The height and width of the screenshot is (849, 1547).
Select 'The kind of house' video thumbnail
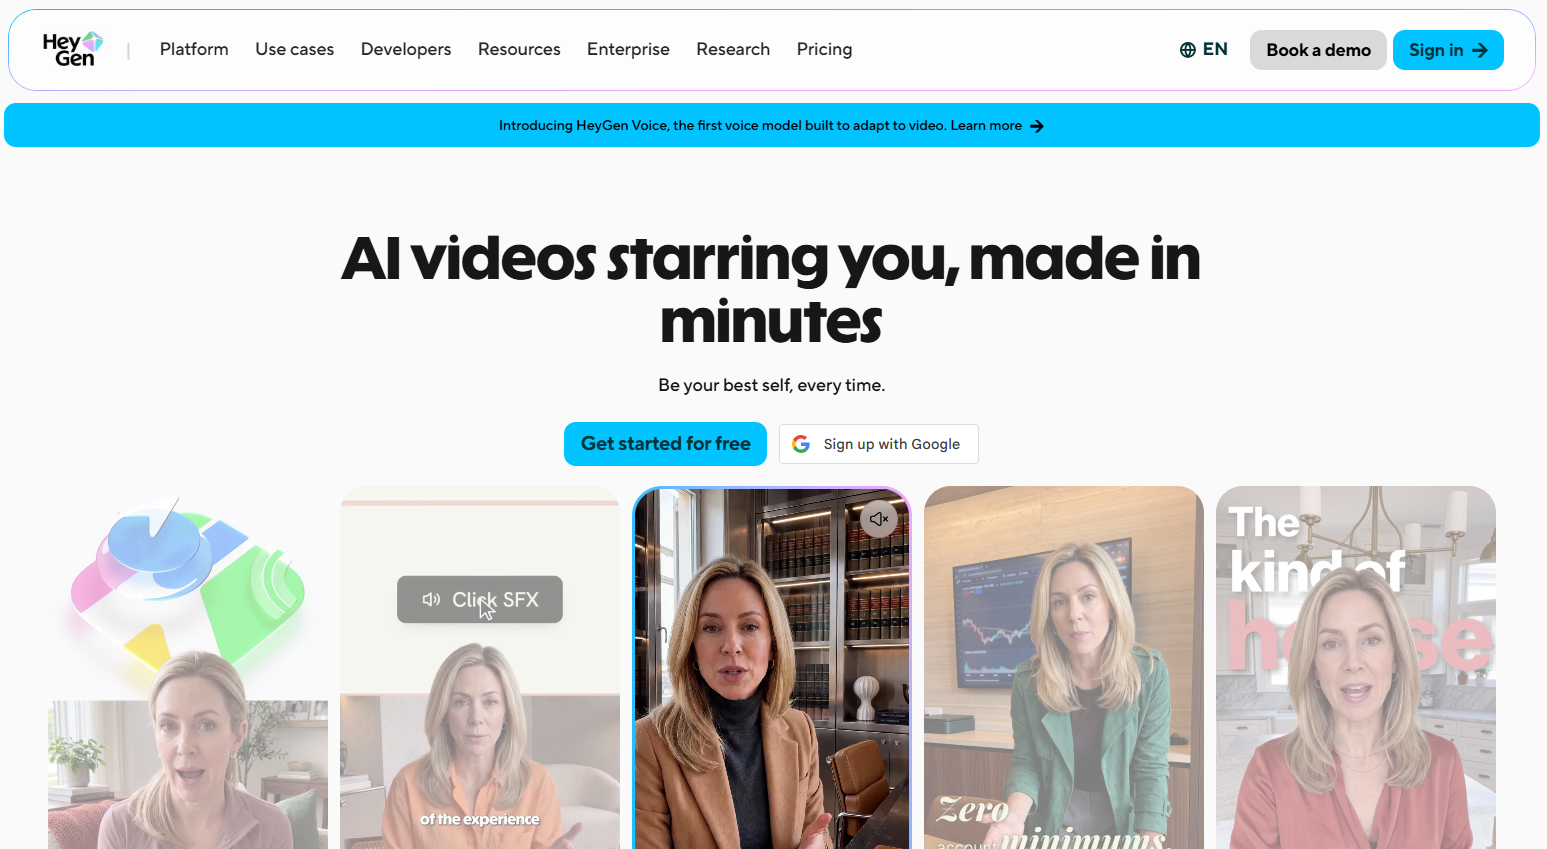click(x=1356, y=668)
